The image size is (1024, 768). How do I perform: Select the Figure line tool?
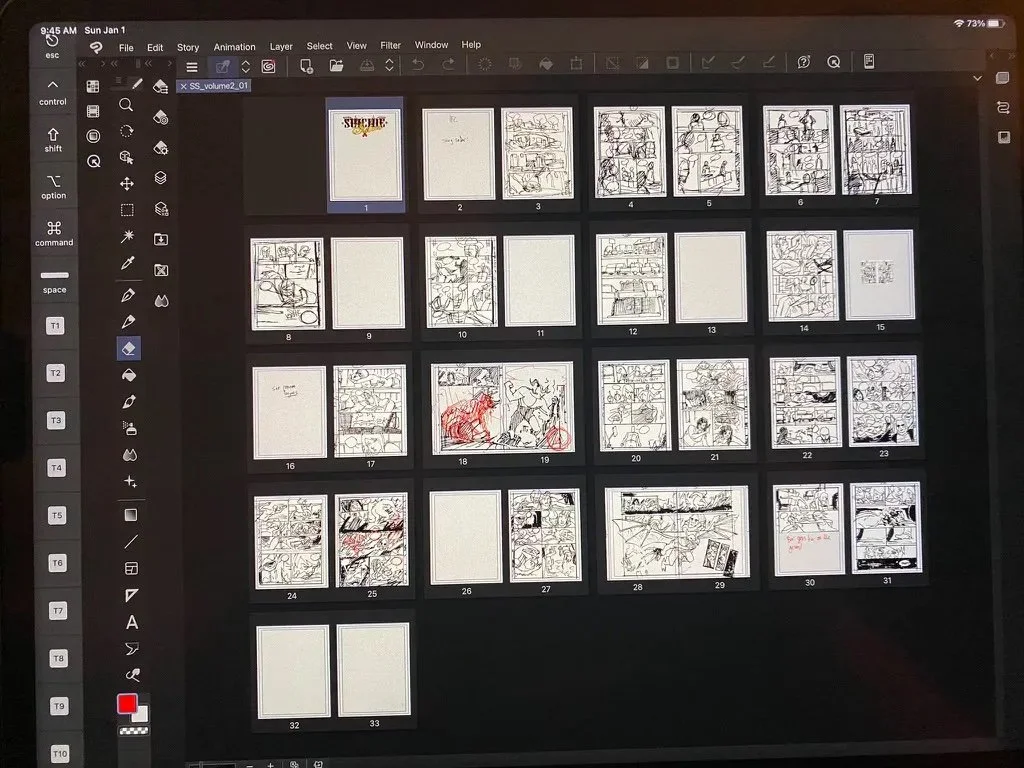coord(131,541)
